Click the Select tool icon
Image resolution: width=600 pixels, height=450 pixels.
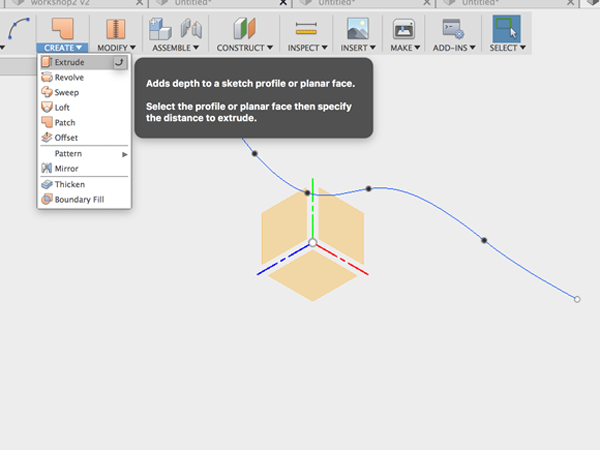pyautogui.click(x=506, y=29)
